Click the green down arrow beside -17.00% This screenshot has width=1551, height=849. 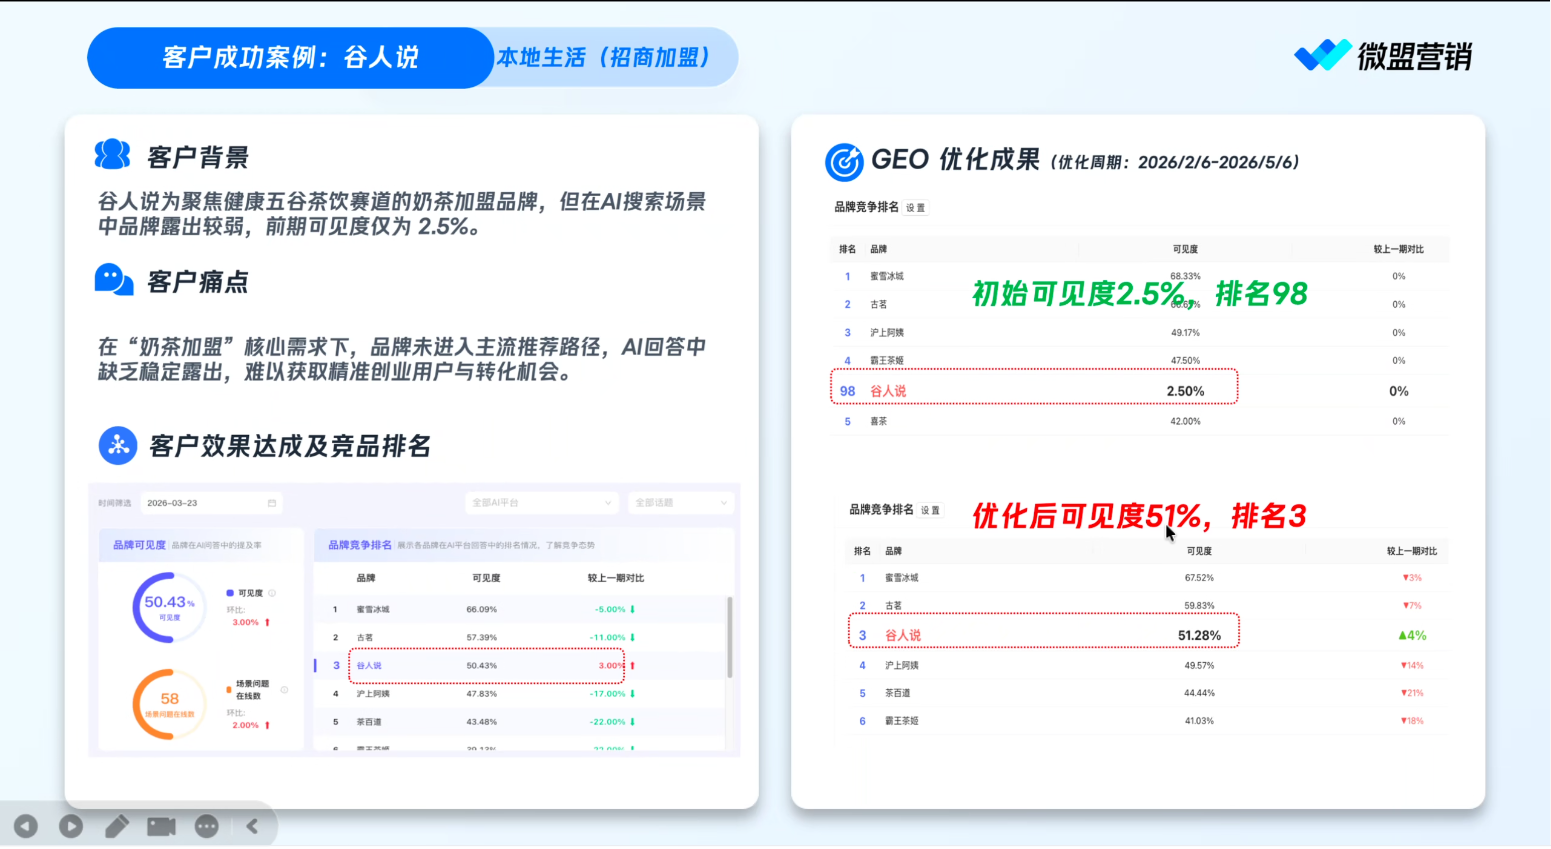coord(632,693)
